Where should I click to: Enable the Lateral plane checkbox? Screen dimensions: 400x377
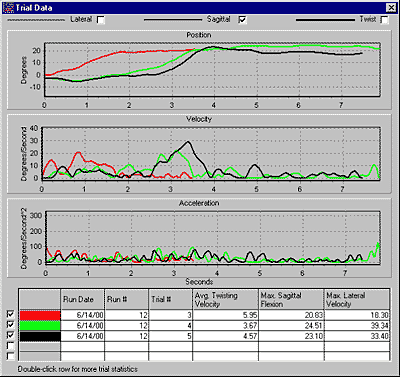pos(101,20)
